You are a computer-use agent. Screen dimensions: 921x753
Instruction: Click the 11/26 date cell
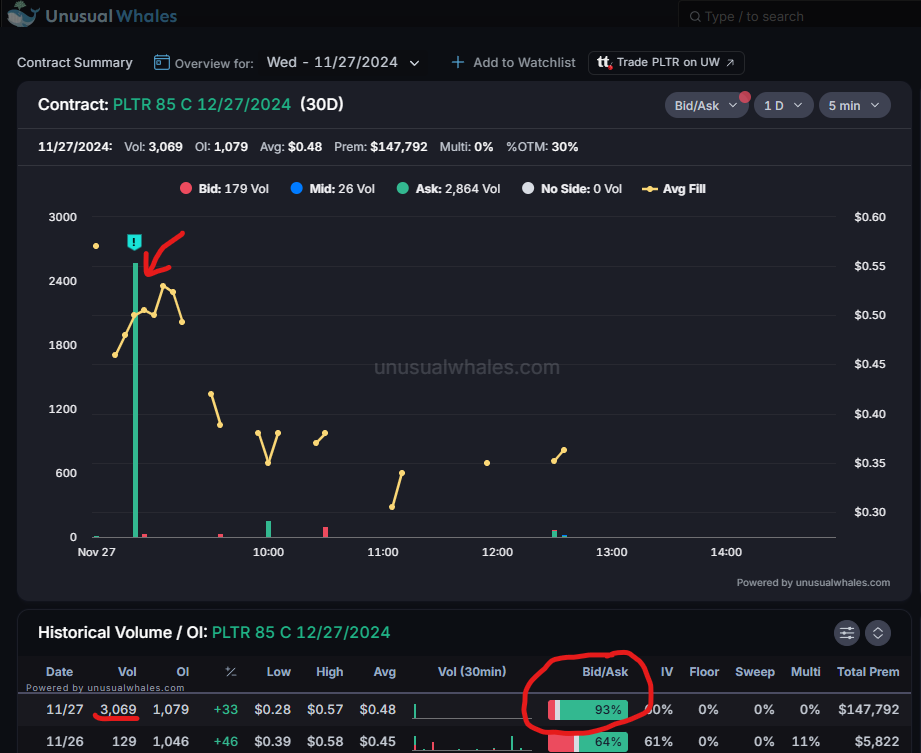click(65, 741)
